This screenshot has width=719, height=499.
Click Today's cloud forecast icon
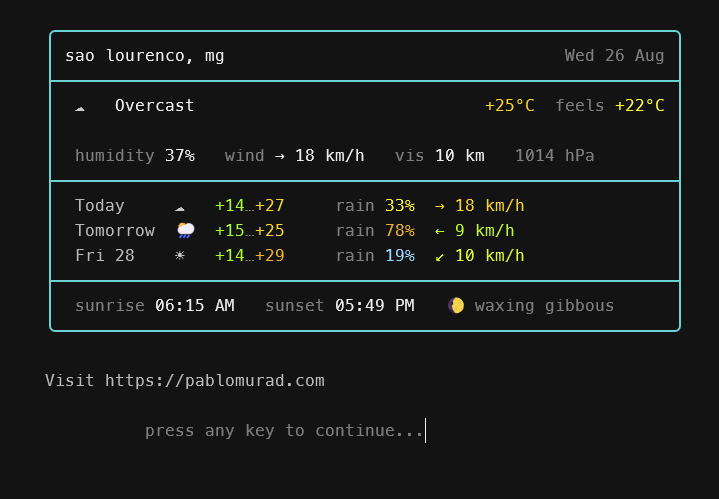tap(180, 208)
